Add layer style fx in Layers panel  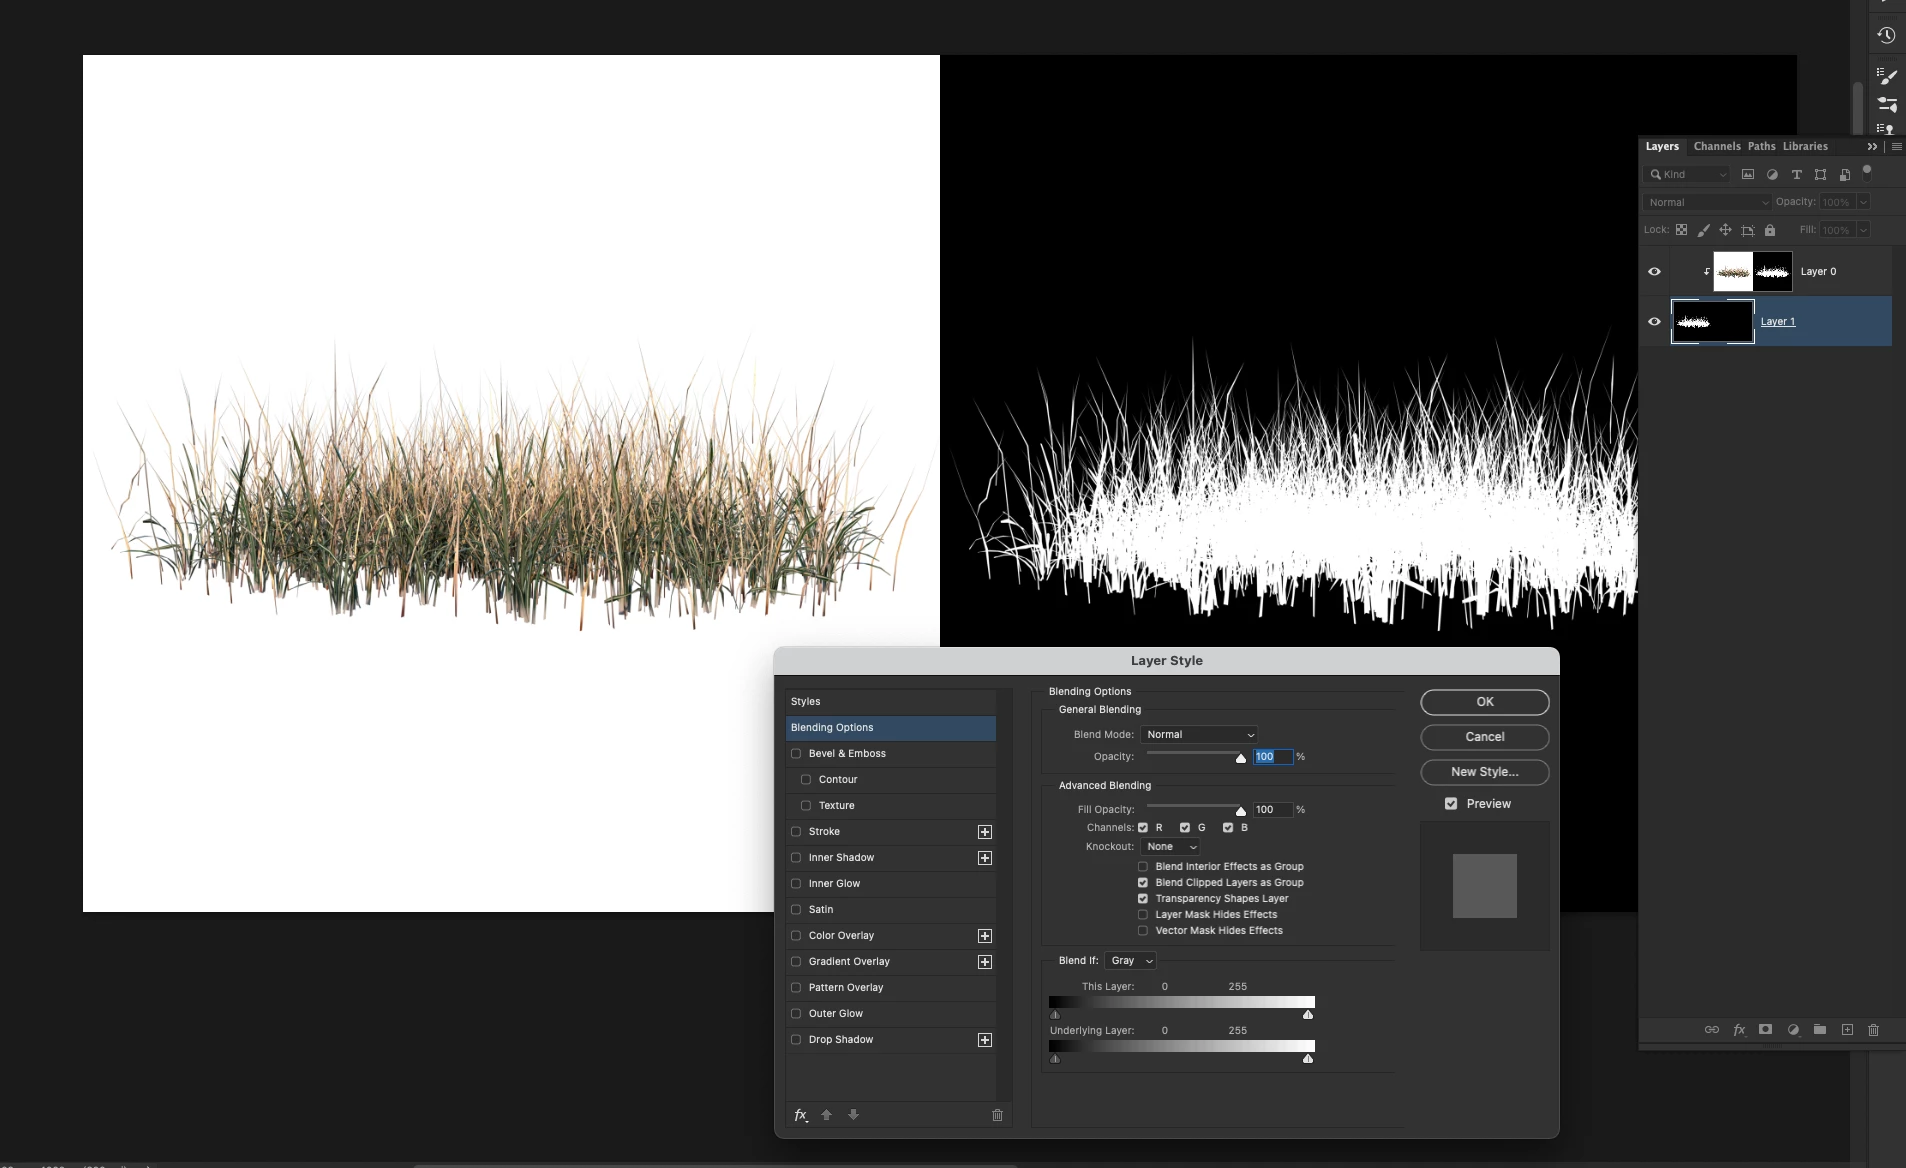[1739, 1030]
